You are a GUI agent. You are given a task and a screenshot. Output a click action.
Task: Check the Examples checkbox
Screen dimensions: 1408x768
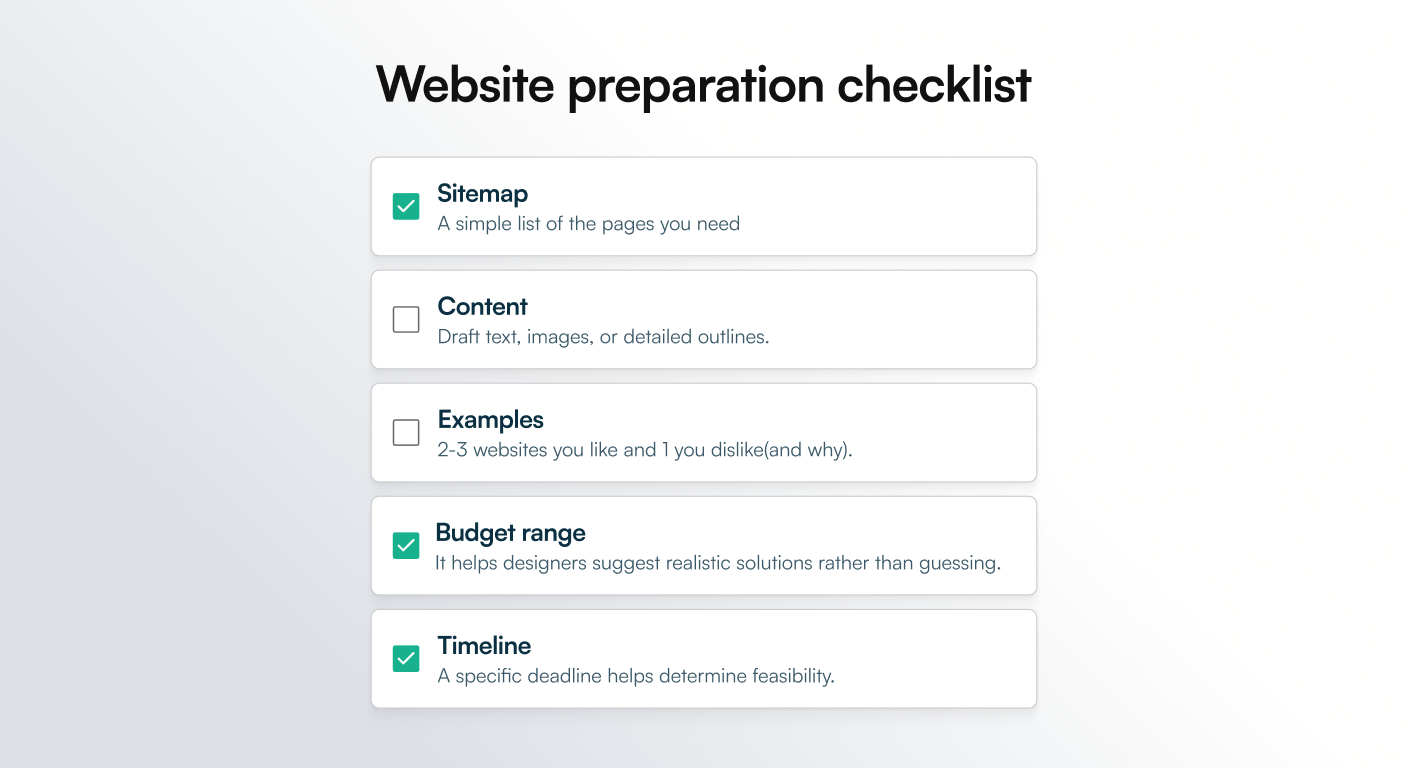(406, 432)
